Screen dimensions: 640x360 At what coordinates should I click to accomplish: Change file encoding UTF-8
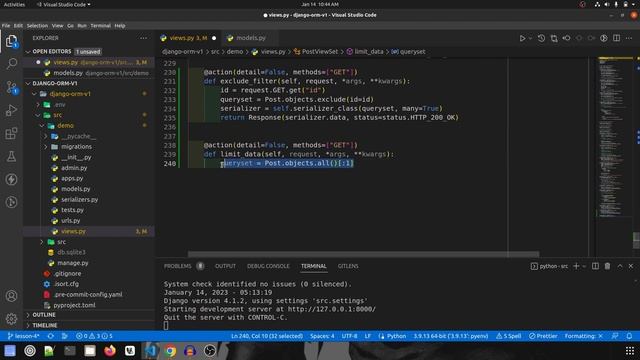349,336
